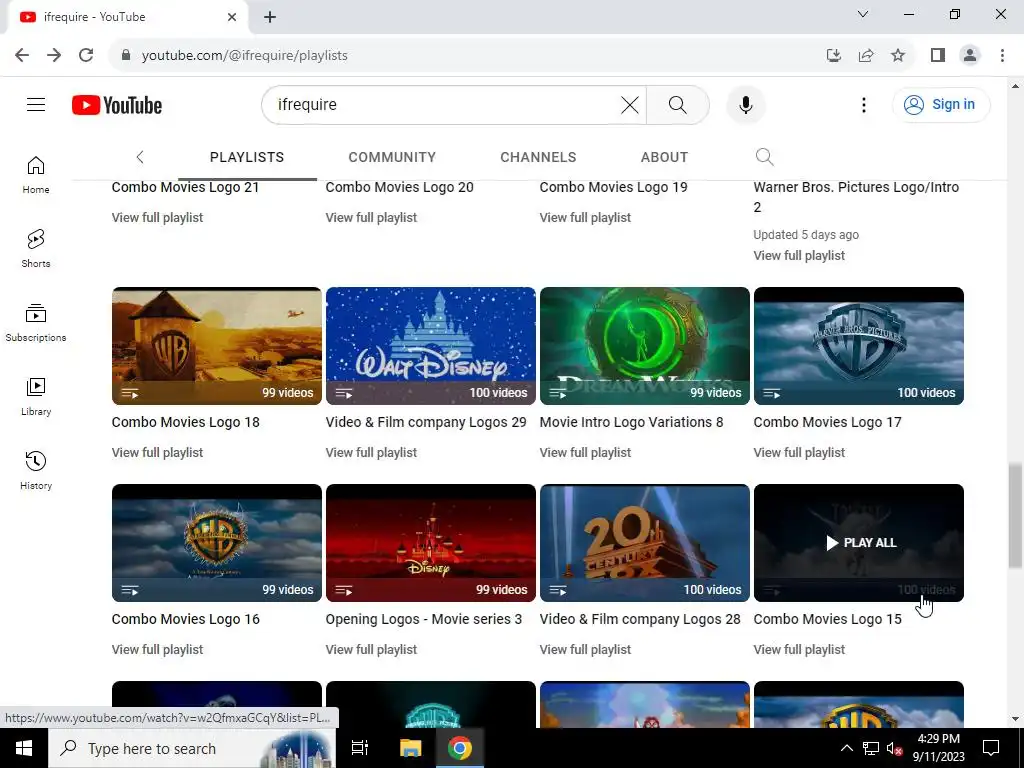Switch to the ABOUT tab

[x=664, y=157]
